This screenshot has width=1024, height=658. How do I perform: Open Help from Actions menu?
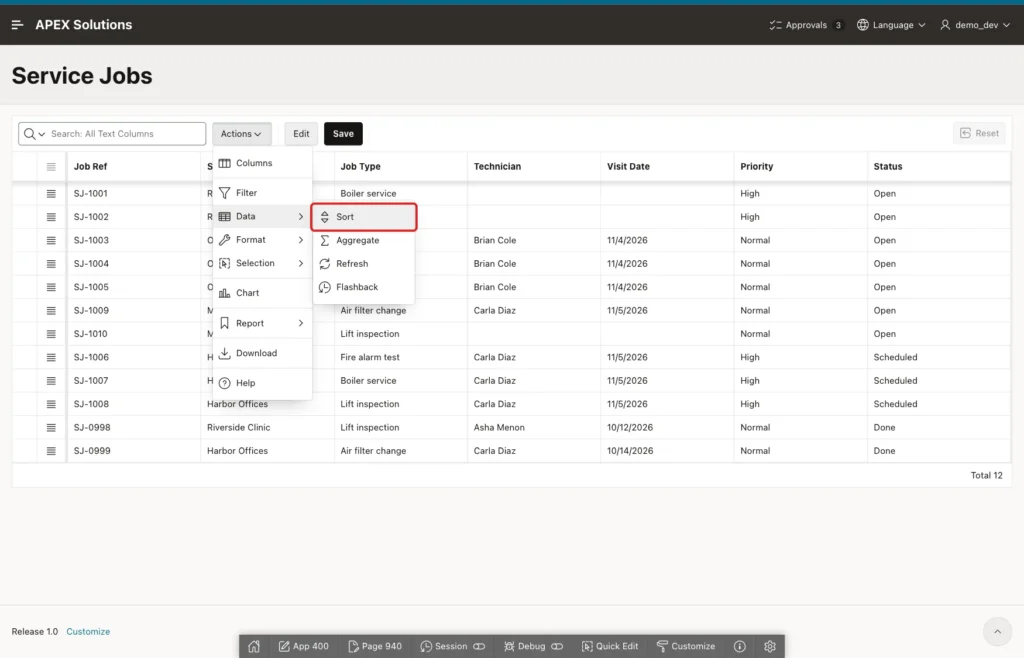[262, 383]
